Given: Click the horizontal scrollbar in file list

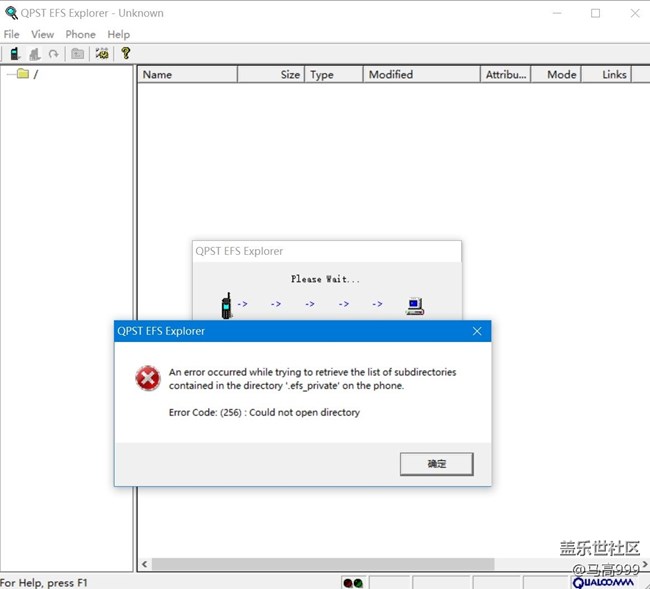Looking at the screenshot, I should coord(322,564).
